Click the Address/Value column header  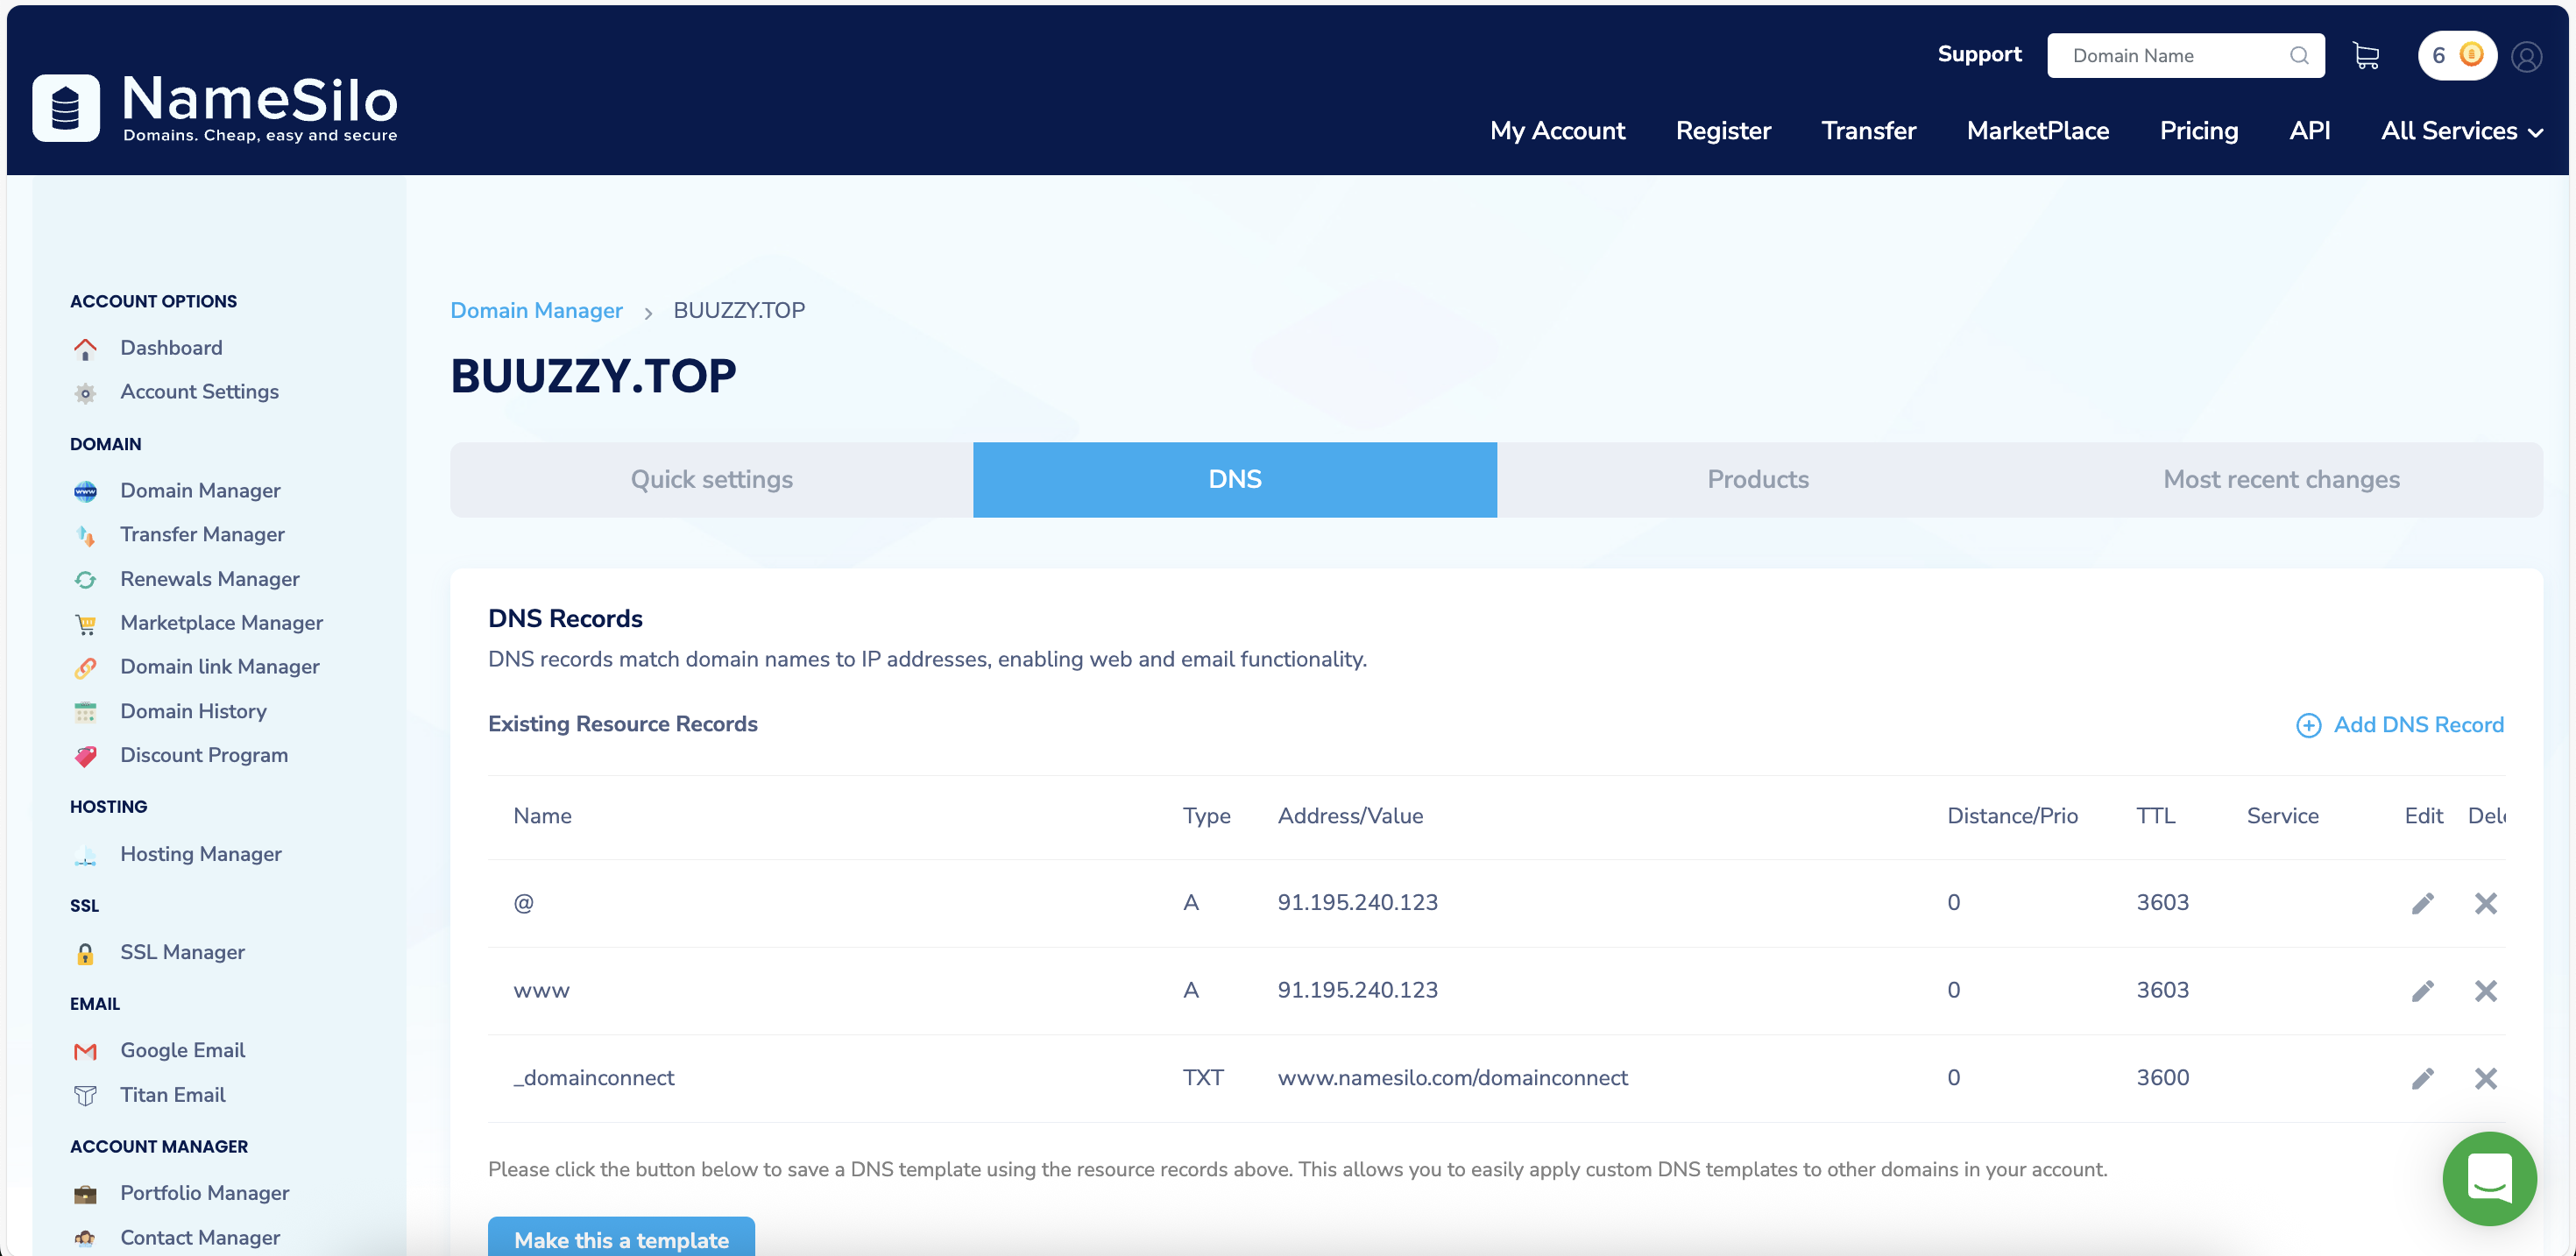[x=1350, y=816]
